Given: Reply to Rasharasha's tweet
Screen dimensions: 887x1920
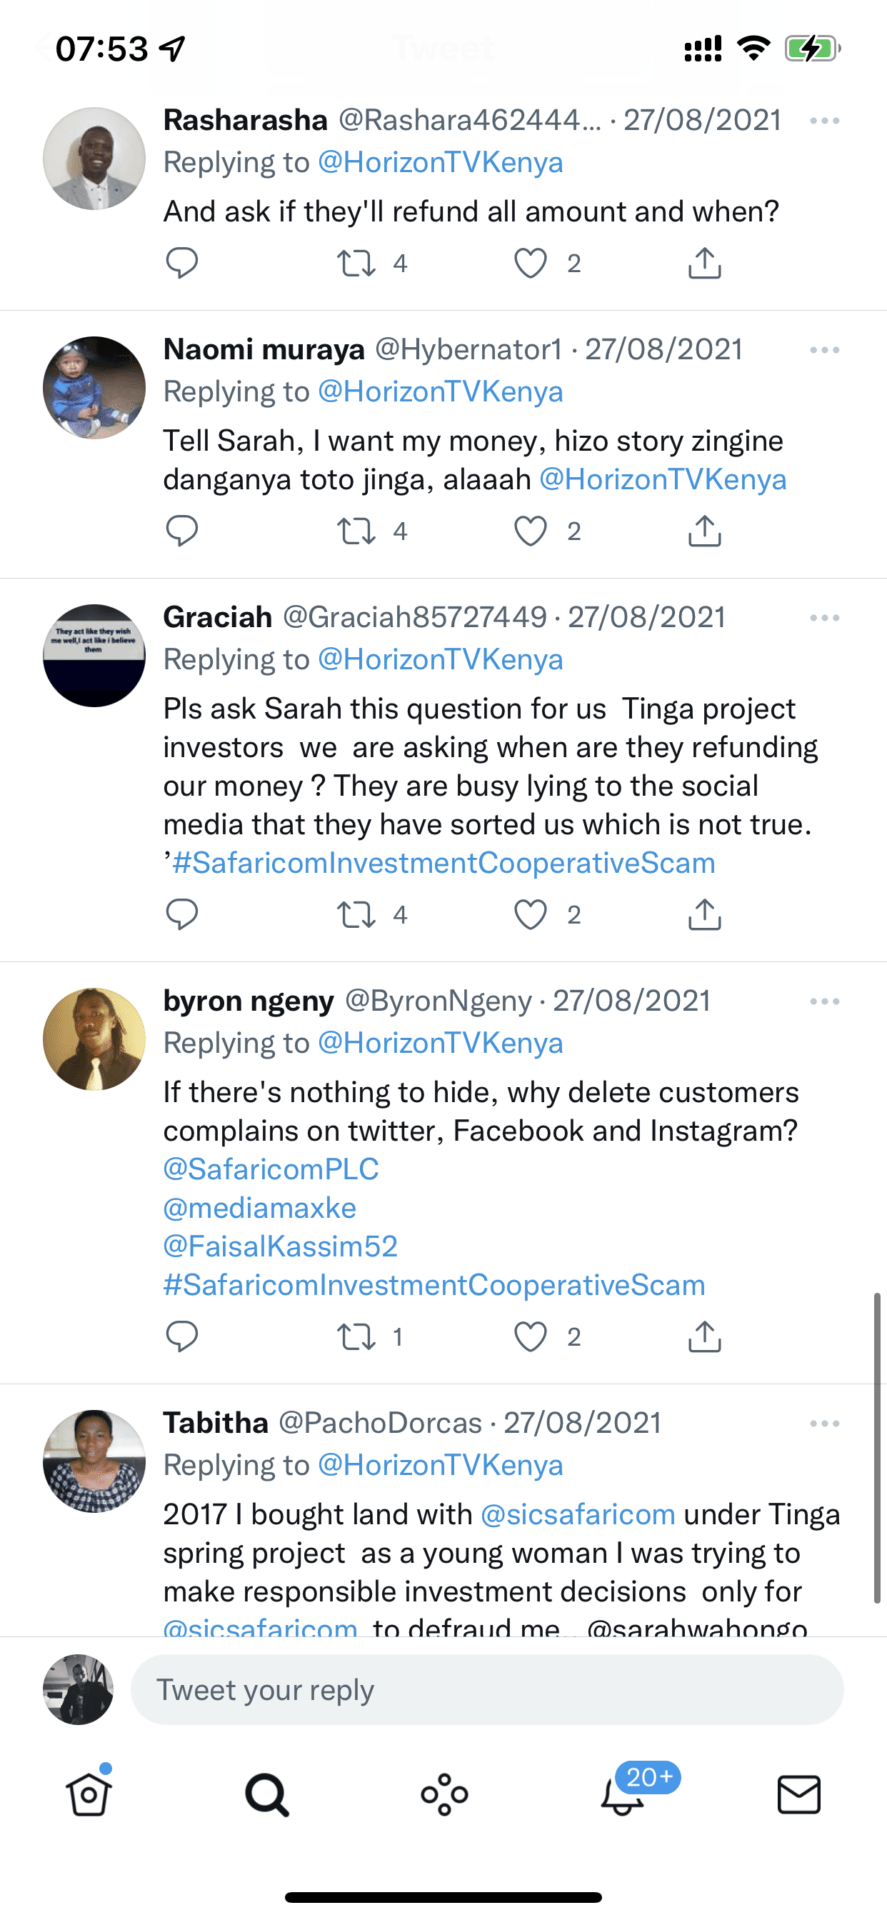Looking at the screenshot, I should 181,263.
